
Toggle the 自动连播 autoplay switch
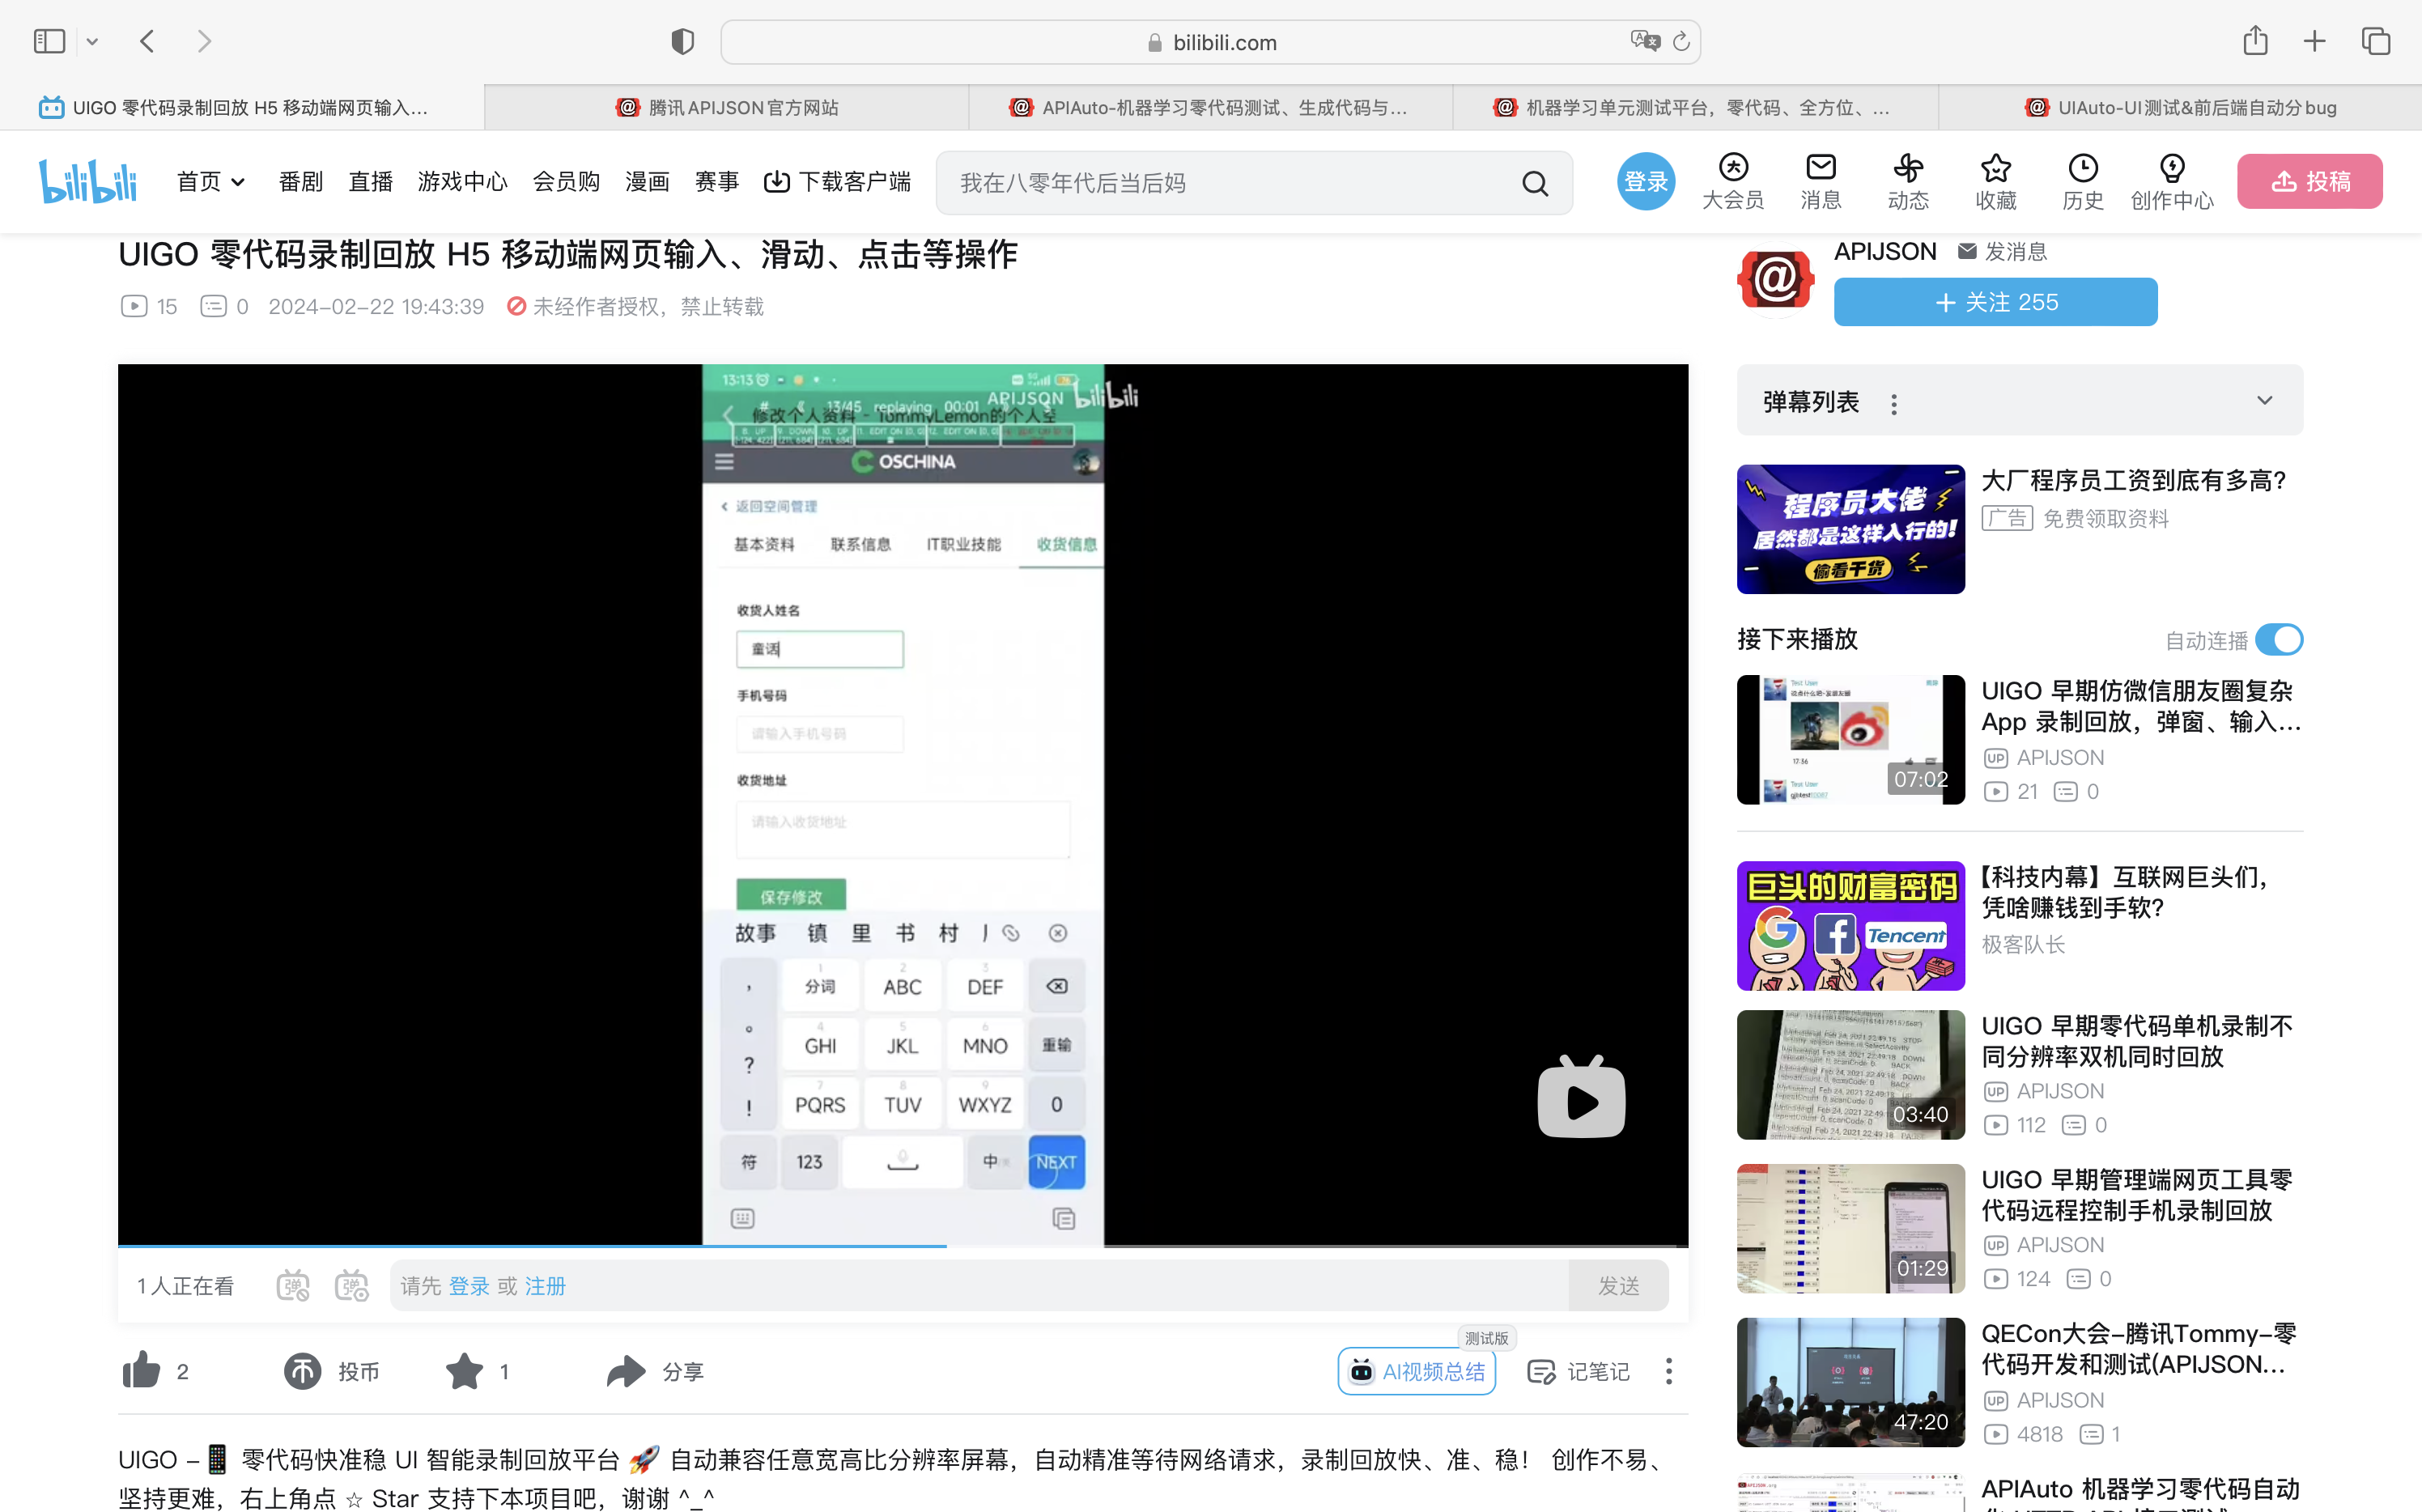[2279, 639]
